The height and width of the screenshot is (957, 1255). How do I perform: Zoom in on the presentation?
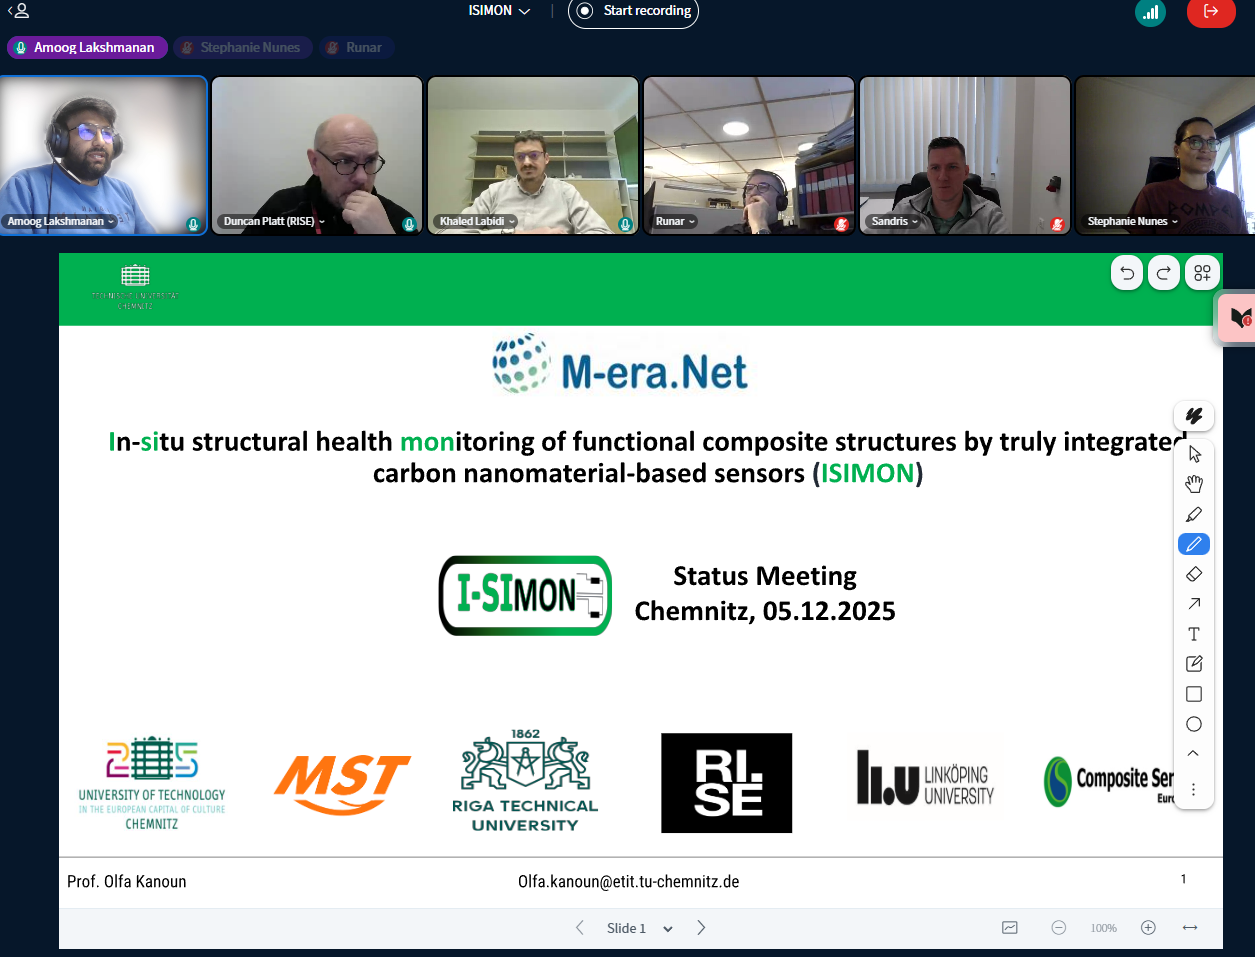(1149, 928)
